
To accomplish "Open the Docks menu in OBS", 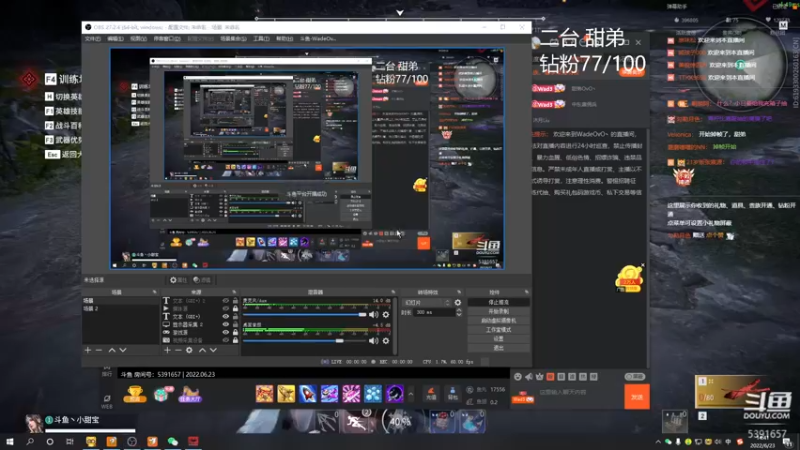I will (167, 39).
